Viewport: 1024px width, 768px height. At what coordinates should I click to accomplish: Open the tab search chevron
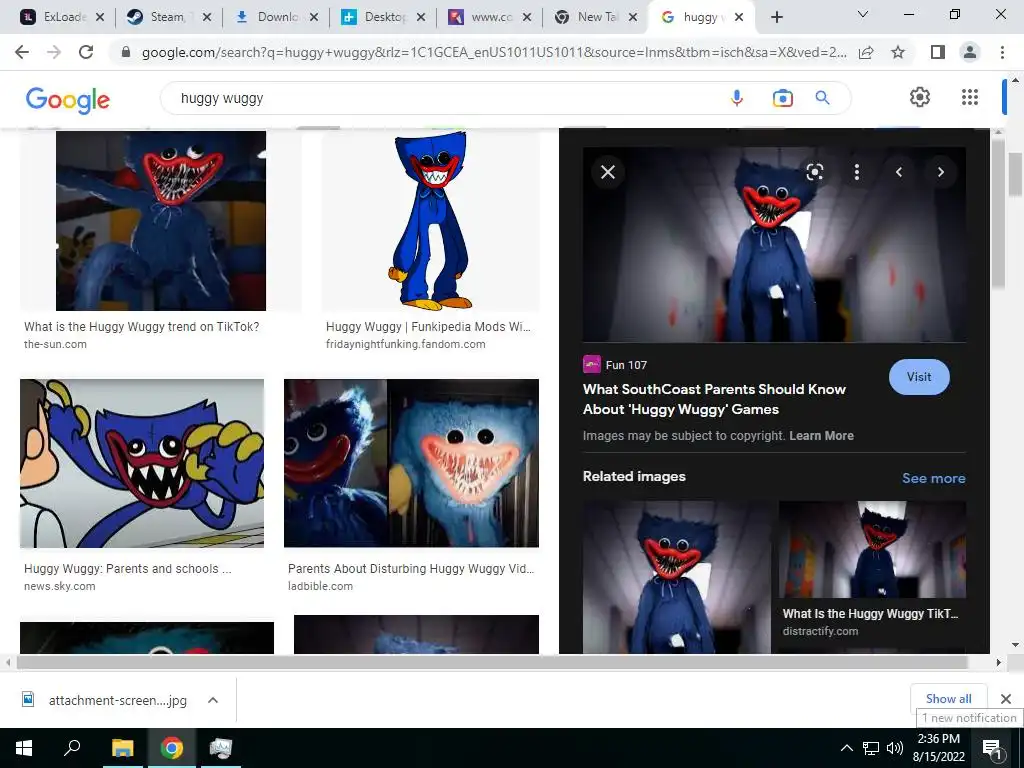[862, 14]
